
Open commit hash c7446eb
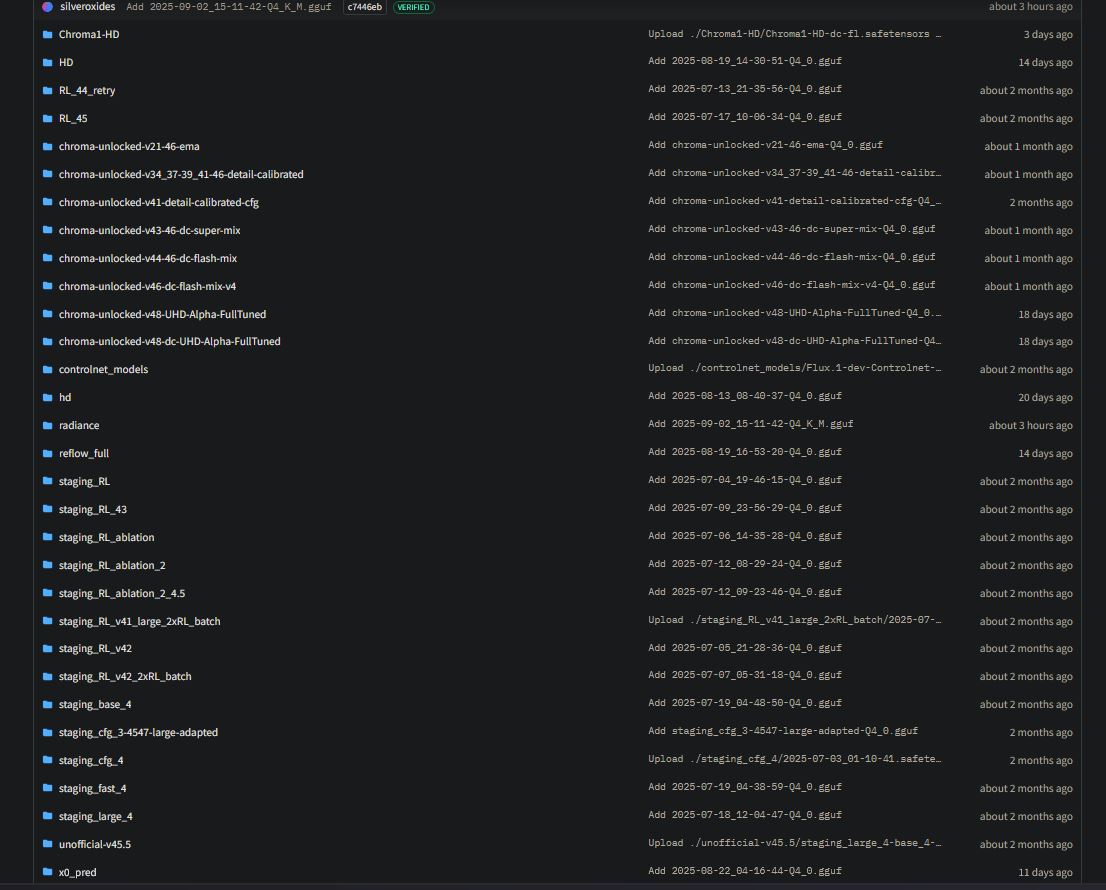pyautogui.click(x=365, y=7)
